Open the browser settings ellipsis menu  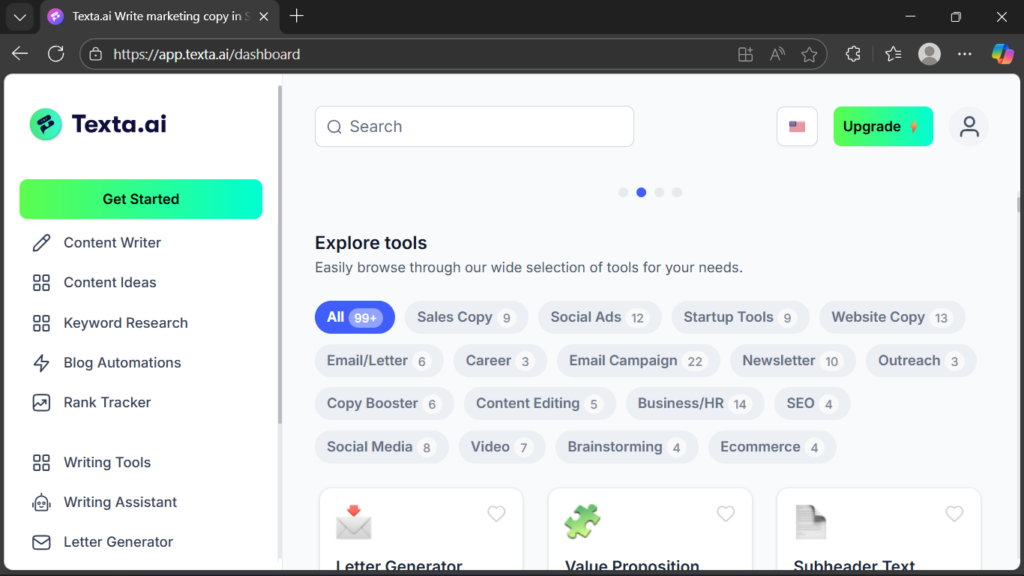[964, 53]
